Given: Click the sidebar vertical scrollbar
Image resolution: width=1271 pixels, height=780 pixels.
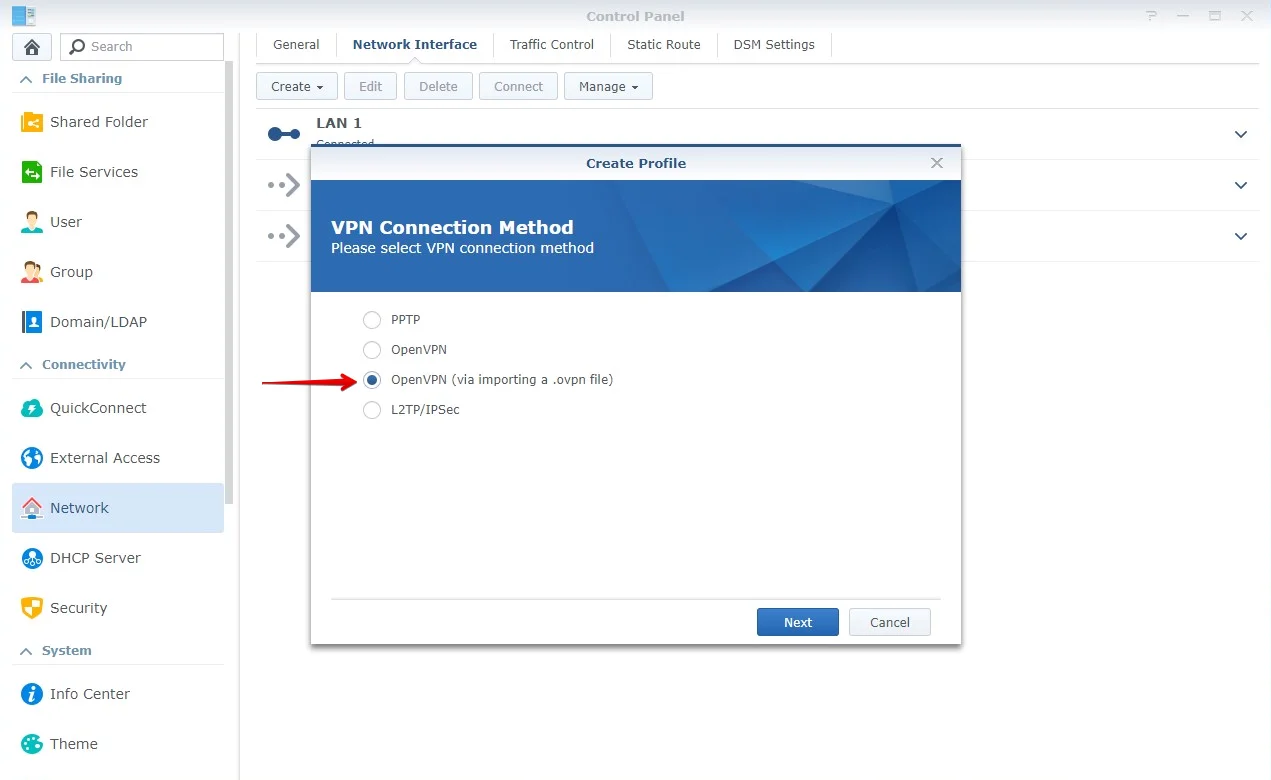Looking at the screenshot, I should (x=230, y=280).
